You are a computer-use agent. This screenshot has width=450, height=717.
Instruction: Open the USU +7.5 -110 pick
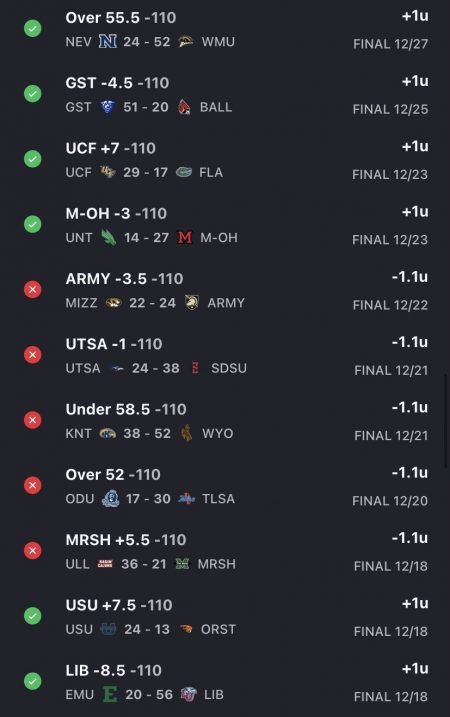(119, 605)
